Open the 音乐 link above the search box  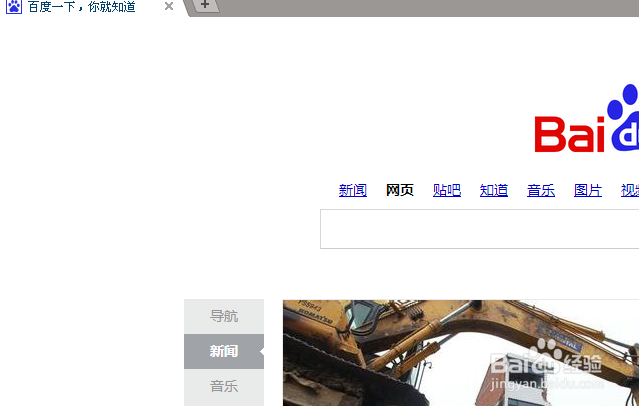pos(541,190)
